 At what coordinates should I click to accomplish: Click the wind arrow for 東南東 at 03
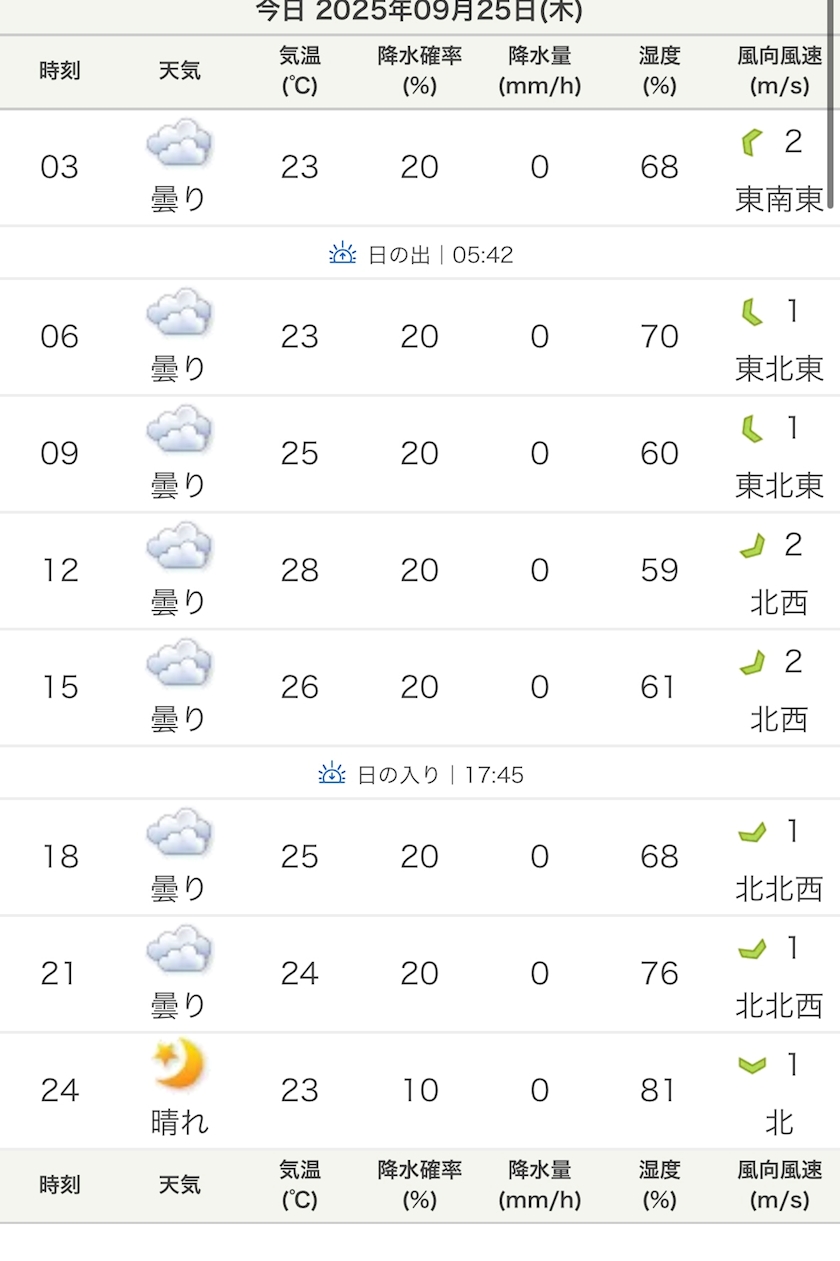[x=749, y=143]
